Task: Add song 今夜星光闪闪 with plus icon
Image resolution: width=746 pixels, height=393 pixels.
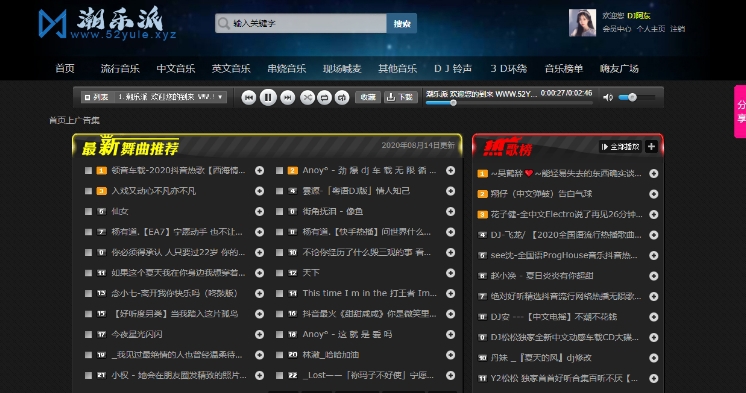Action: (259, 334)
